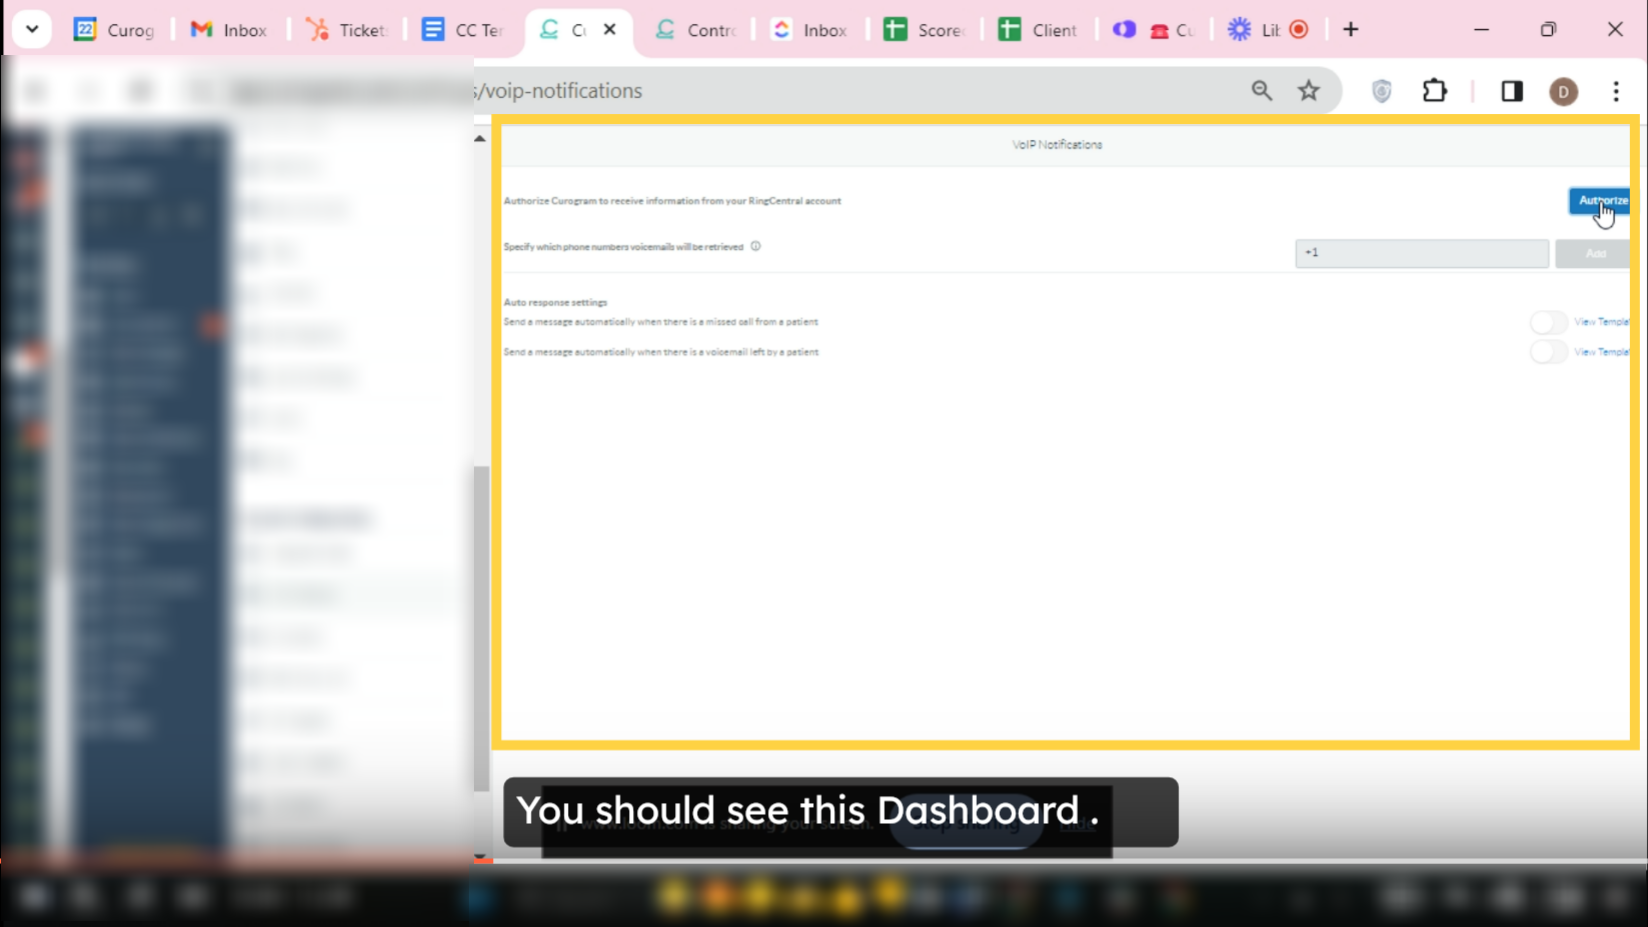Toggle the browser side panel icon
The width and height of the screenshot is (1648, 927).
click(x=1511, y=91)
